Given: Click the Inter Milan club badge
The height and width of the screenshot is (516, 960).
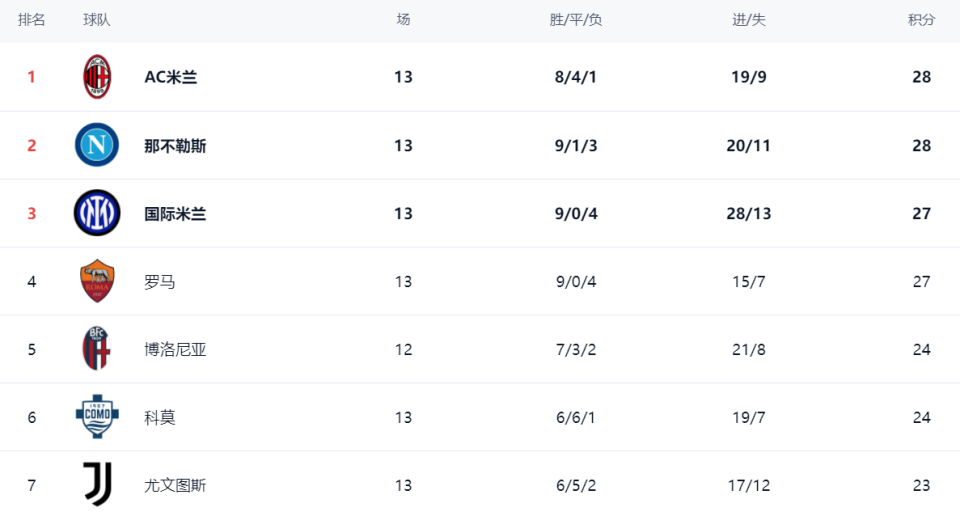Looking at the screenshot, I should (97, 213).
